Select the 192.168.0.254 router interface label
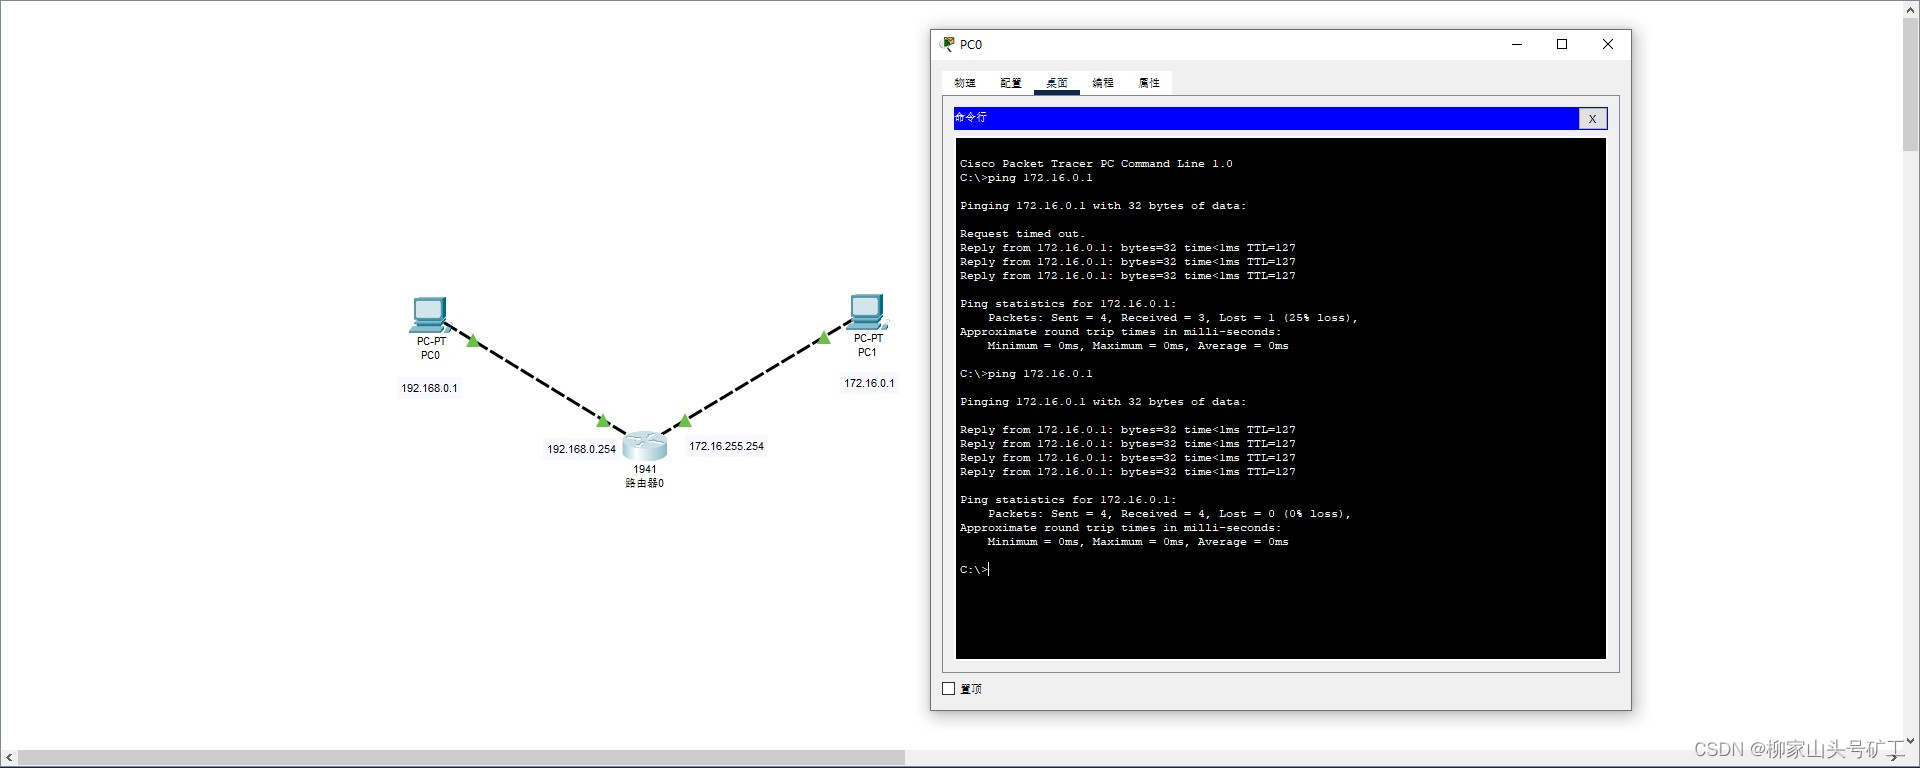The width and height of the screenshot is (1920, 768). point(581,449)
